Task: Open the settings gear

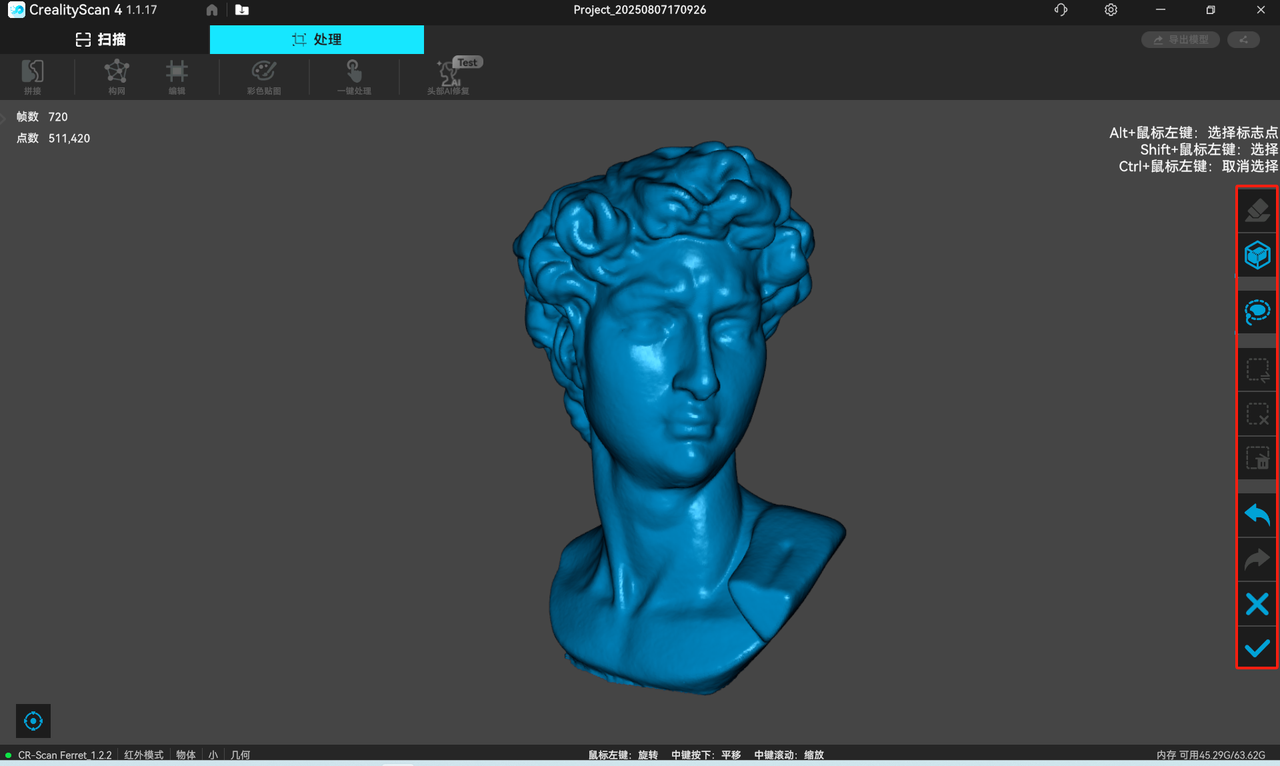Action: [1111, 10]
